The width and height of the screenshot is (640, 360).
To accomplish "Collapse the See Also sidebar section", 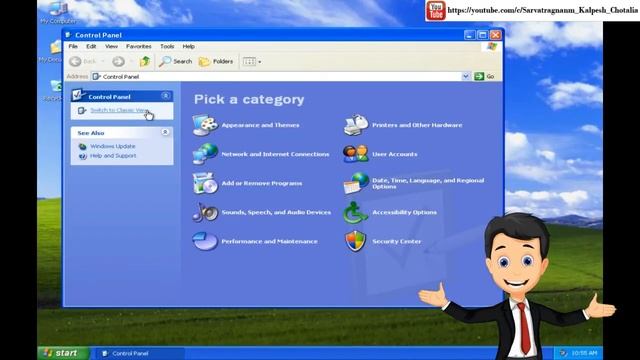I will point(165,132).
